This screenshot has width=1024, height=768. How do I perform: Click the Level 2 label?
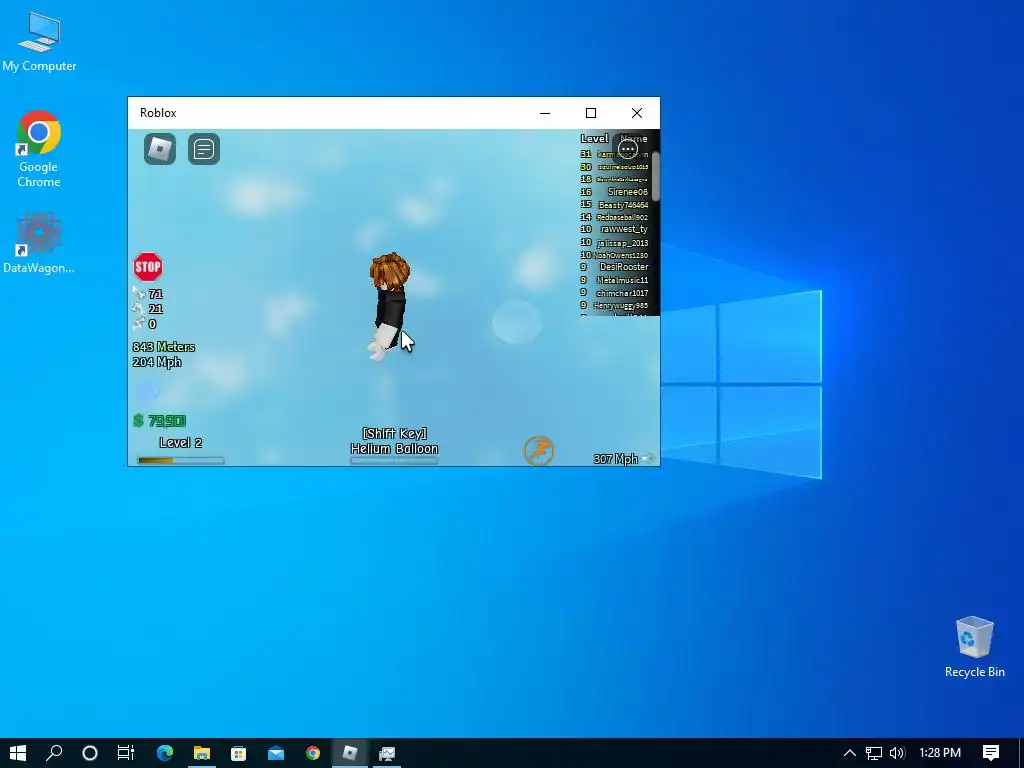click(181, 443)
